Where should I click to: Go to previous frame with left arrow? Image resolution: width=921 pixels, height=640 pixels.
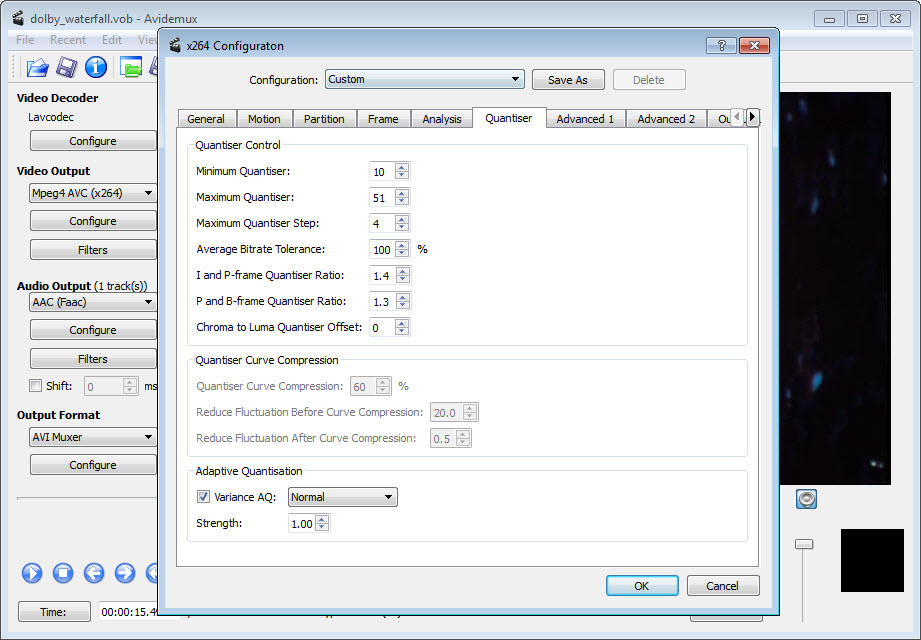pyautogui.click(x=94, y=572)
